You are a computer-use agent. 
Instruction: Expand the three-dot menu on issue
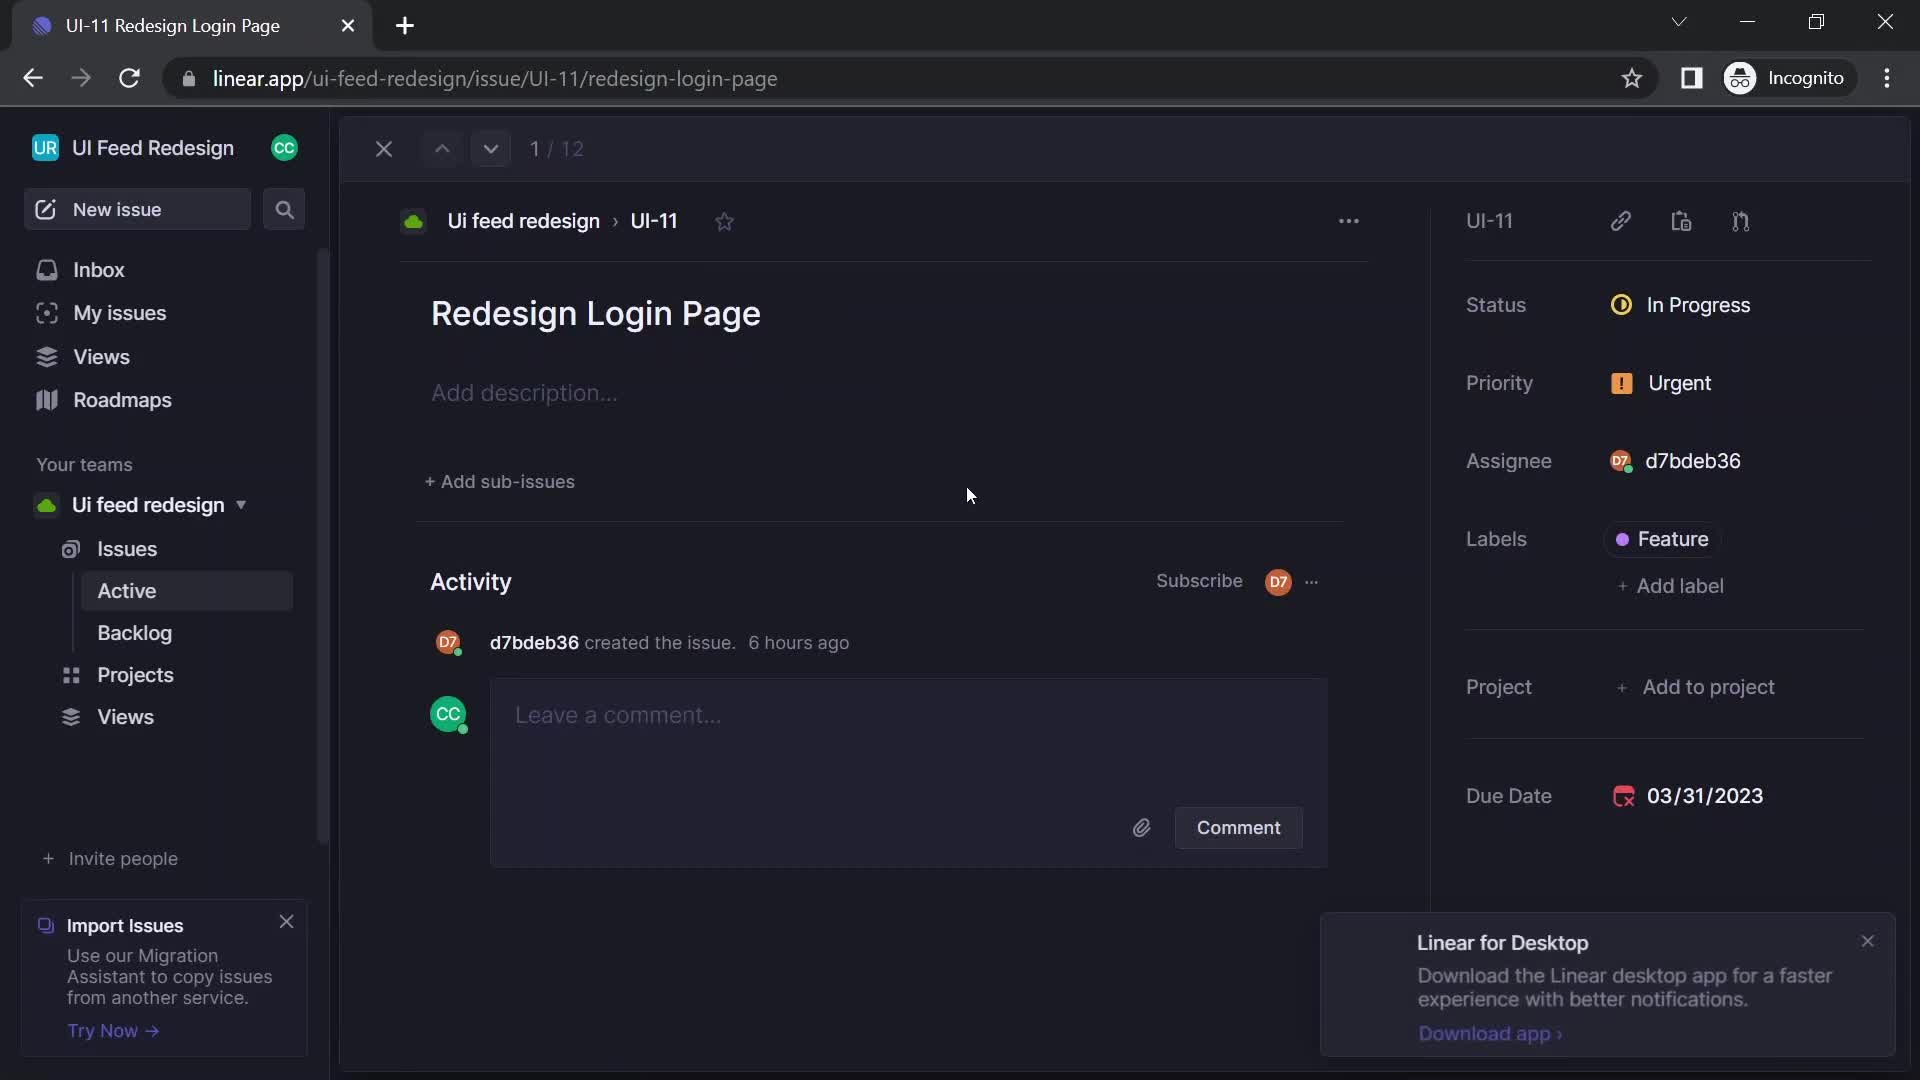(1350, 220)
